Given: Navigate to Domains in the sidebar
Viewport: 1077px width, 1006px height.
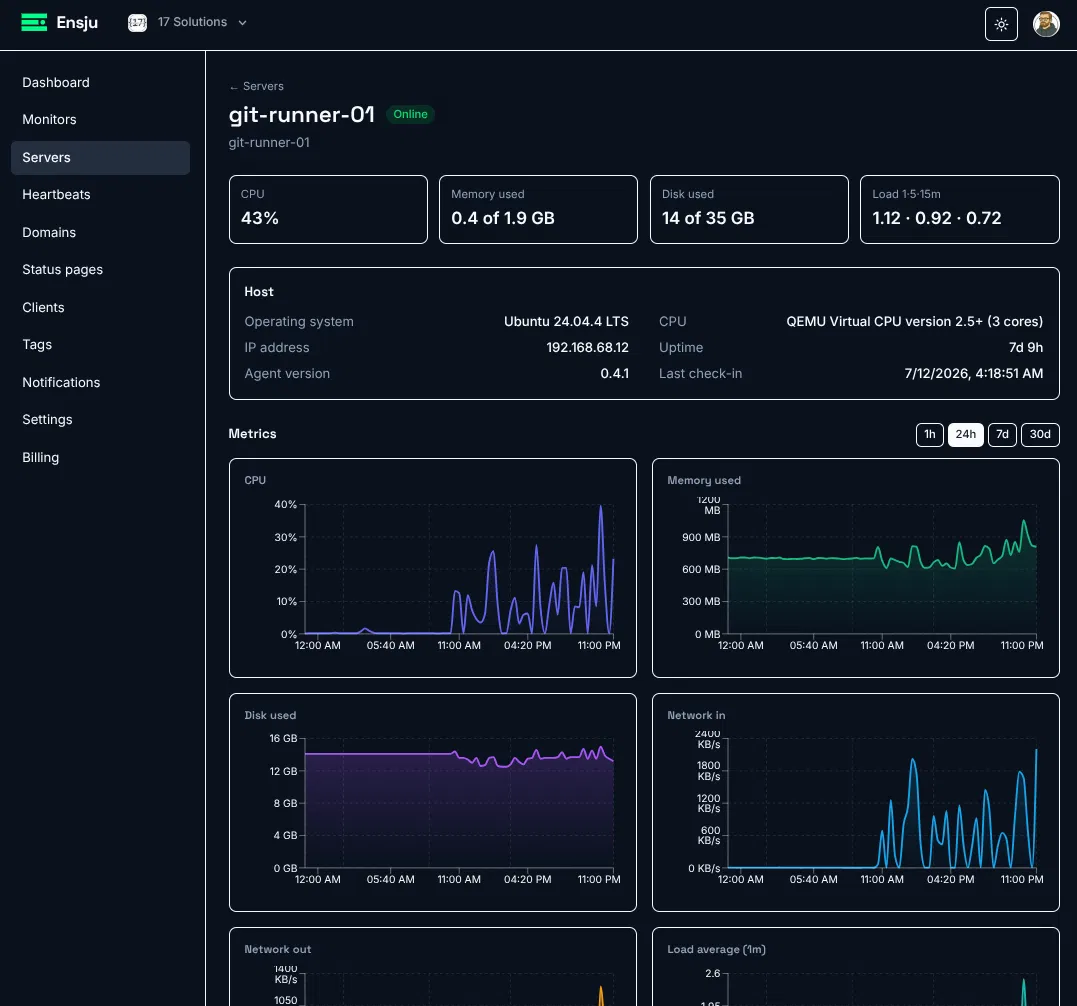Looking at the screenshot, I should (100, 232).
